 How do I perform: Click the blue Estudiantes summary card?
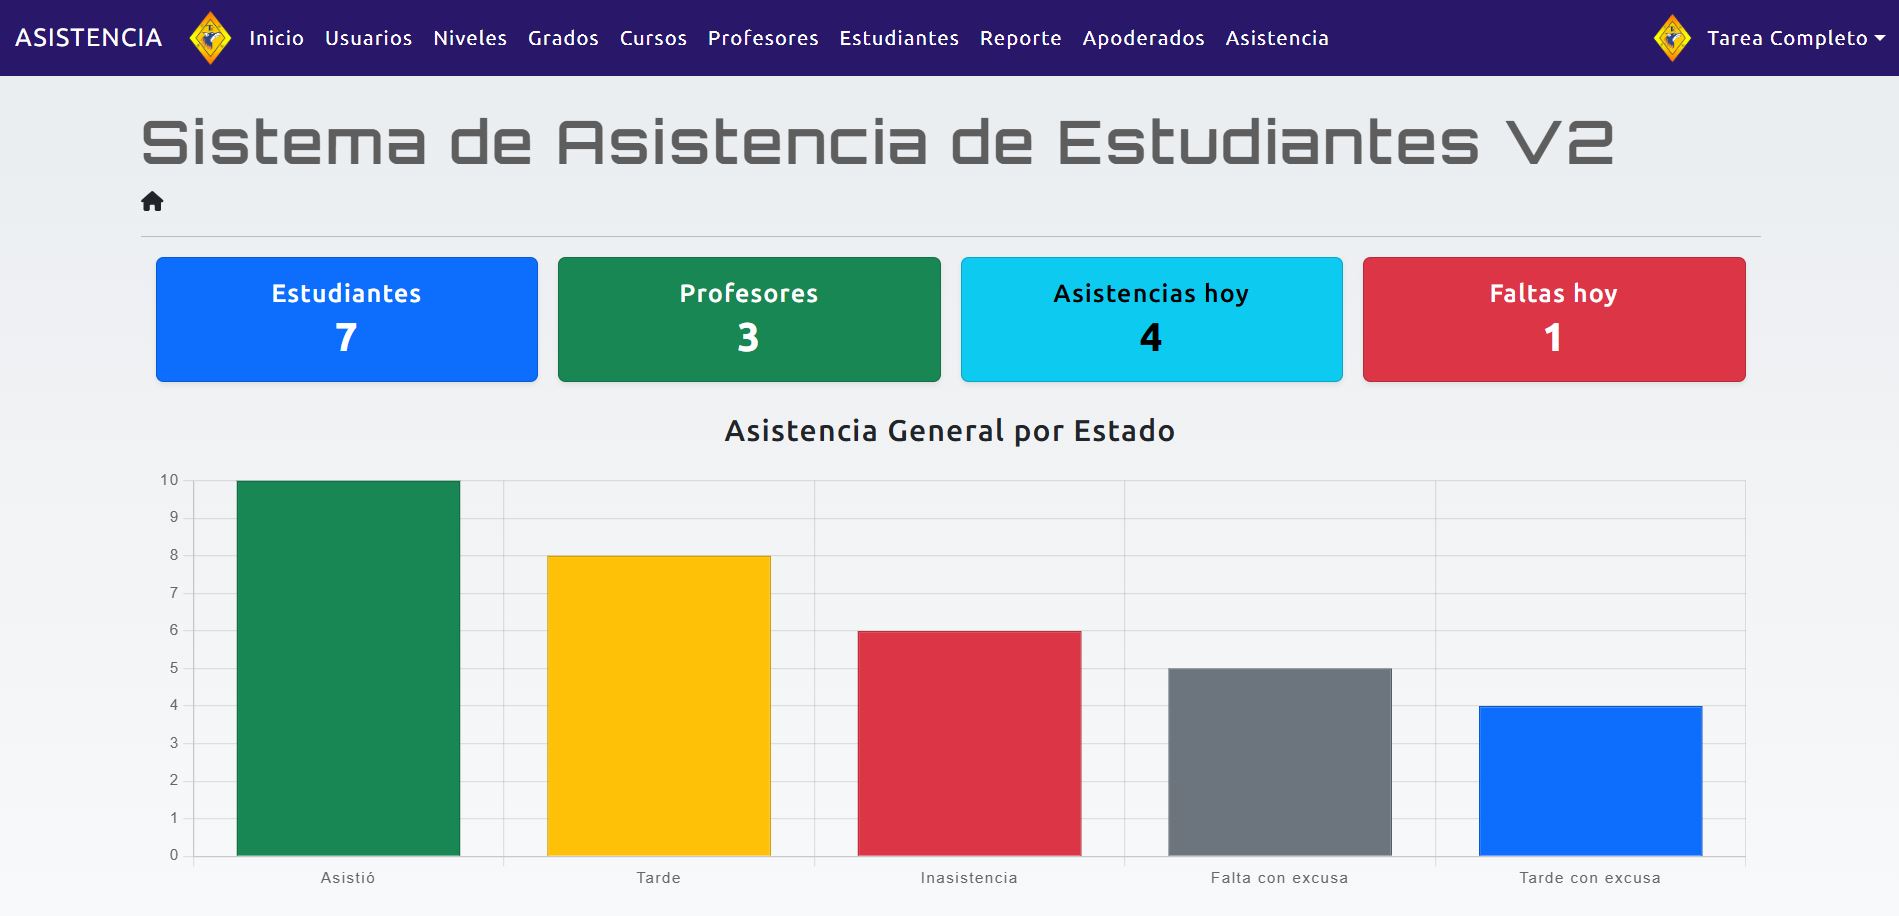[346, 319]
